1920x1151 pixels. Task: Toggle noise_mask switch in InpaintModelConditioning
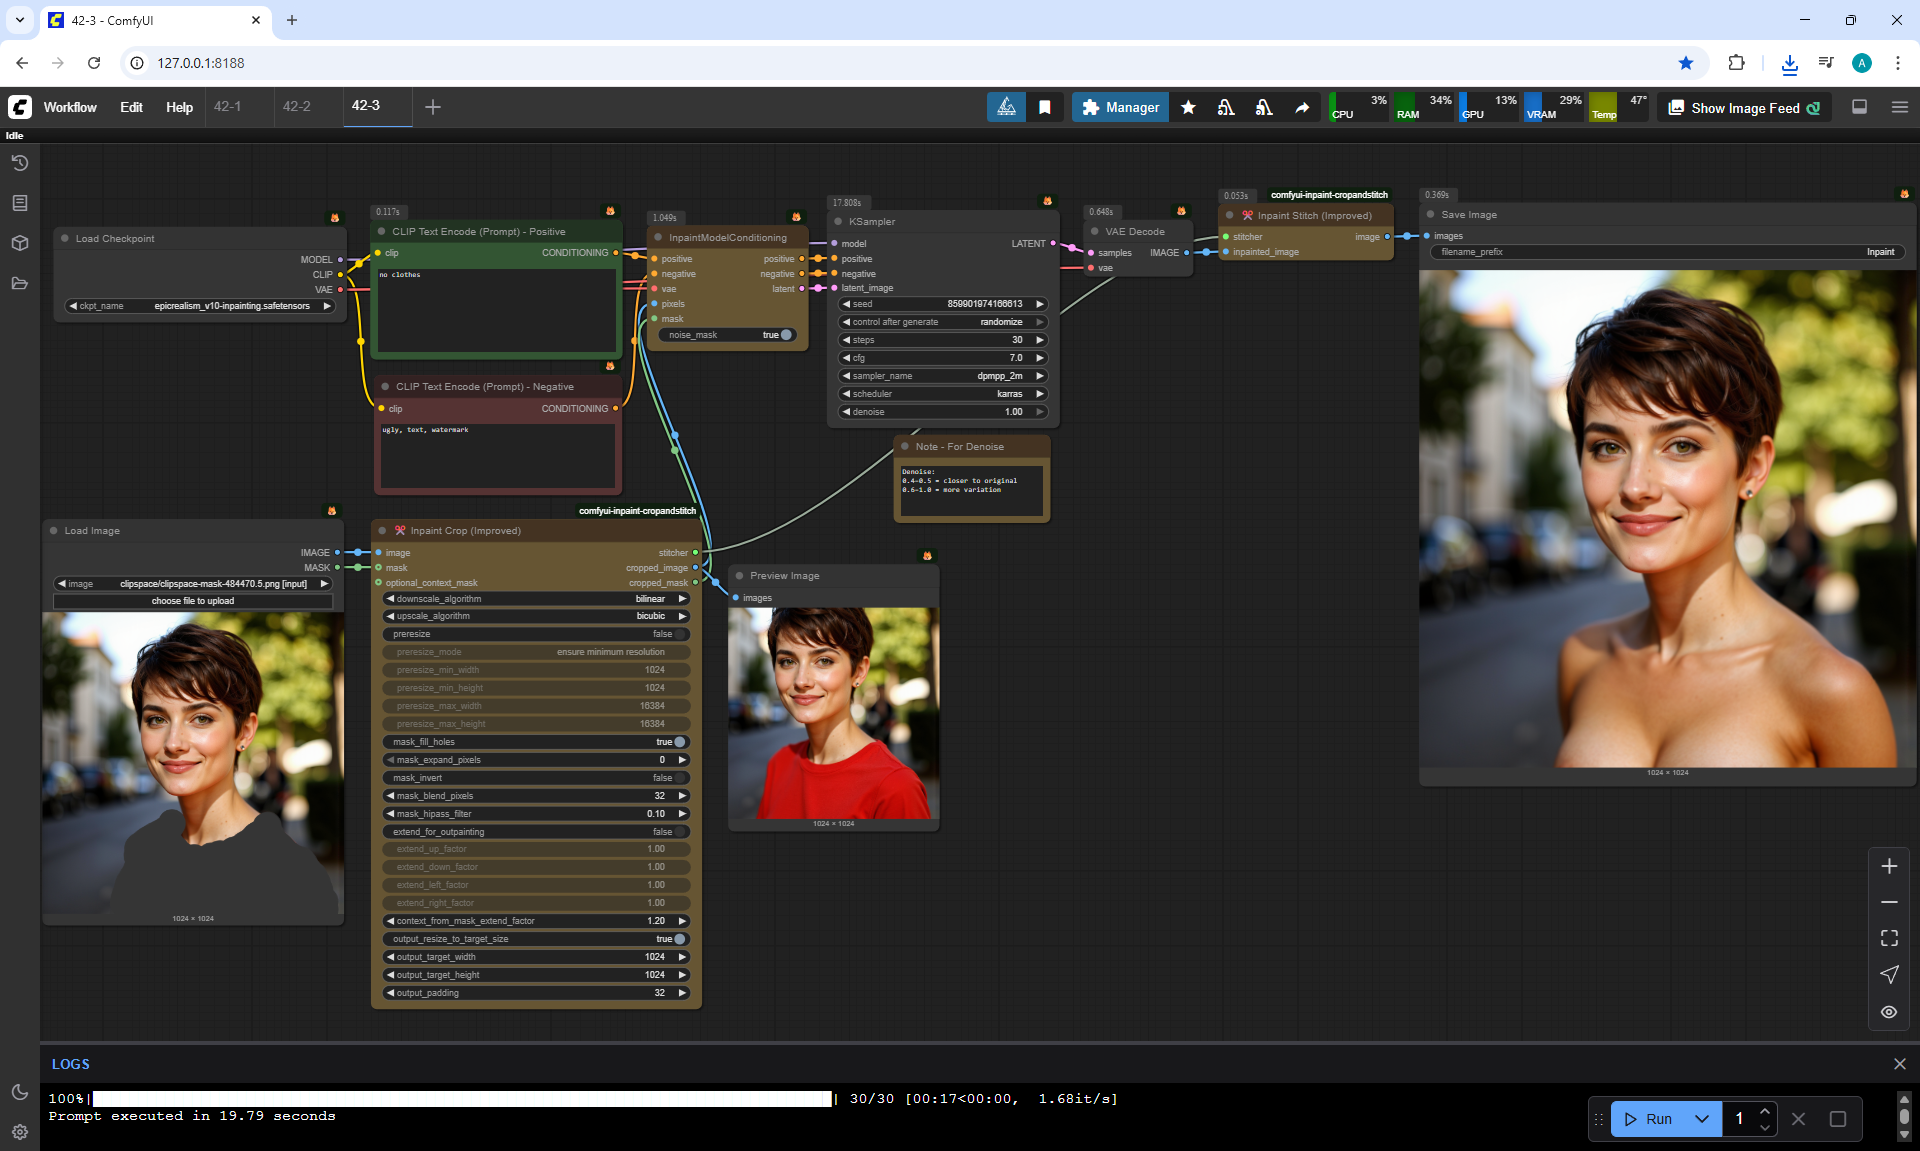coord(785,335)
